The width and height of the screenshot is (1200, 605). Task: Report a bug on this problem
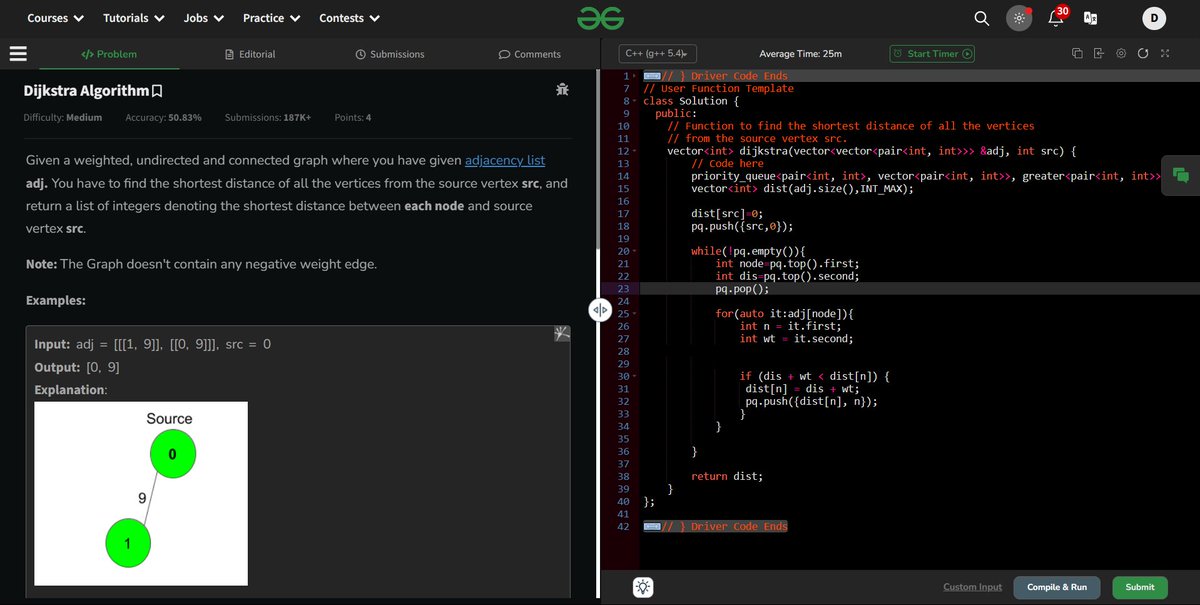pyautogui.click(x=562, y=89)
